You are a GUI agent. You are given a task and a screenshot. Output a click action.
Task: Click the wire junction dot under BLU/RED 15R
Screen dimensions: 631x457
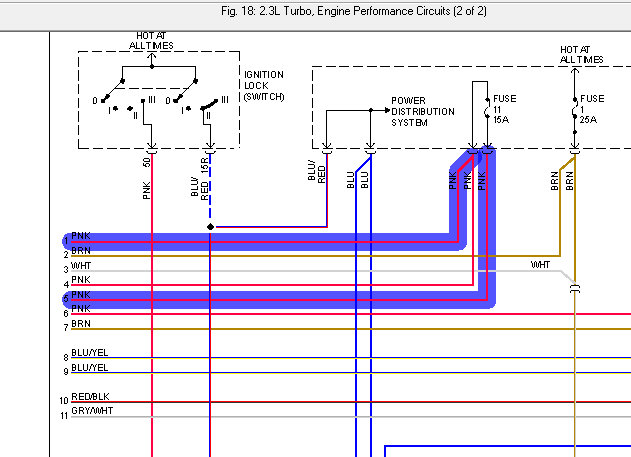pos(210,227)
